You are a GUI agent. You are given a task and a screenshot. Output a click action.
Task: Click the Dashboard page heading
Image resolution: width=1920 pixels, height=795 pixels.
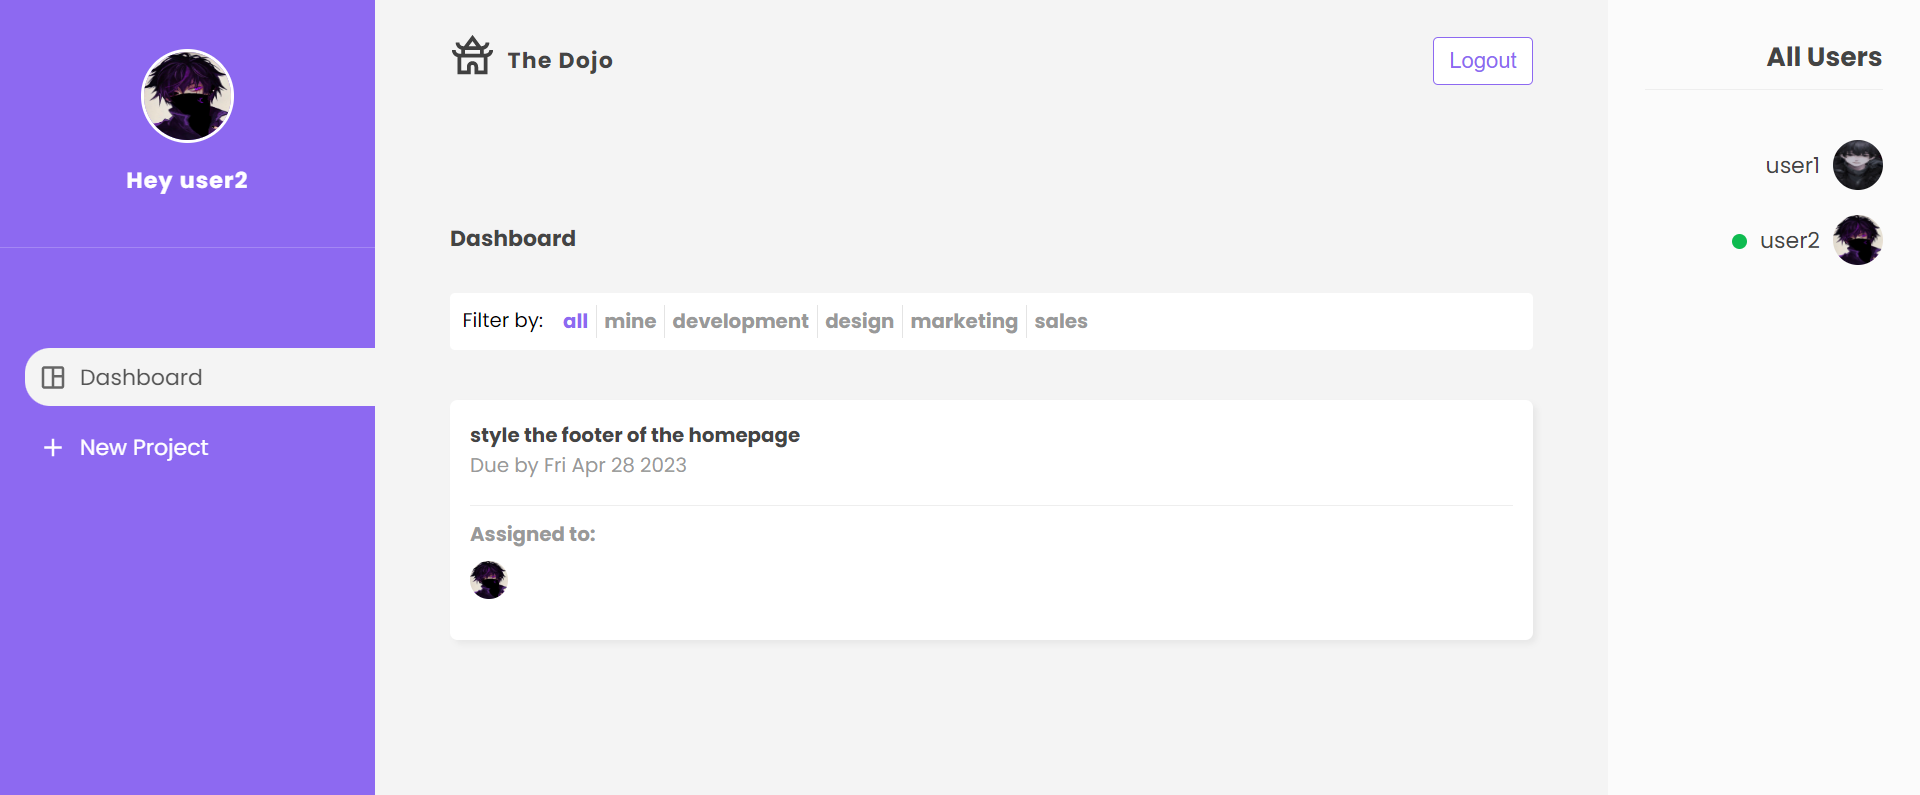coord(513,238)
